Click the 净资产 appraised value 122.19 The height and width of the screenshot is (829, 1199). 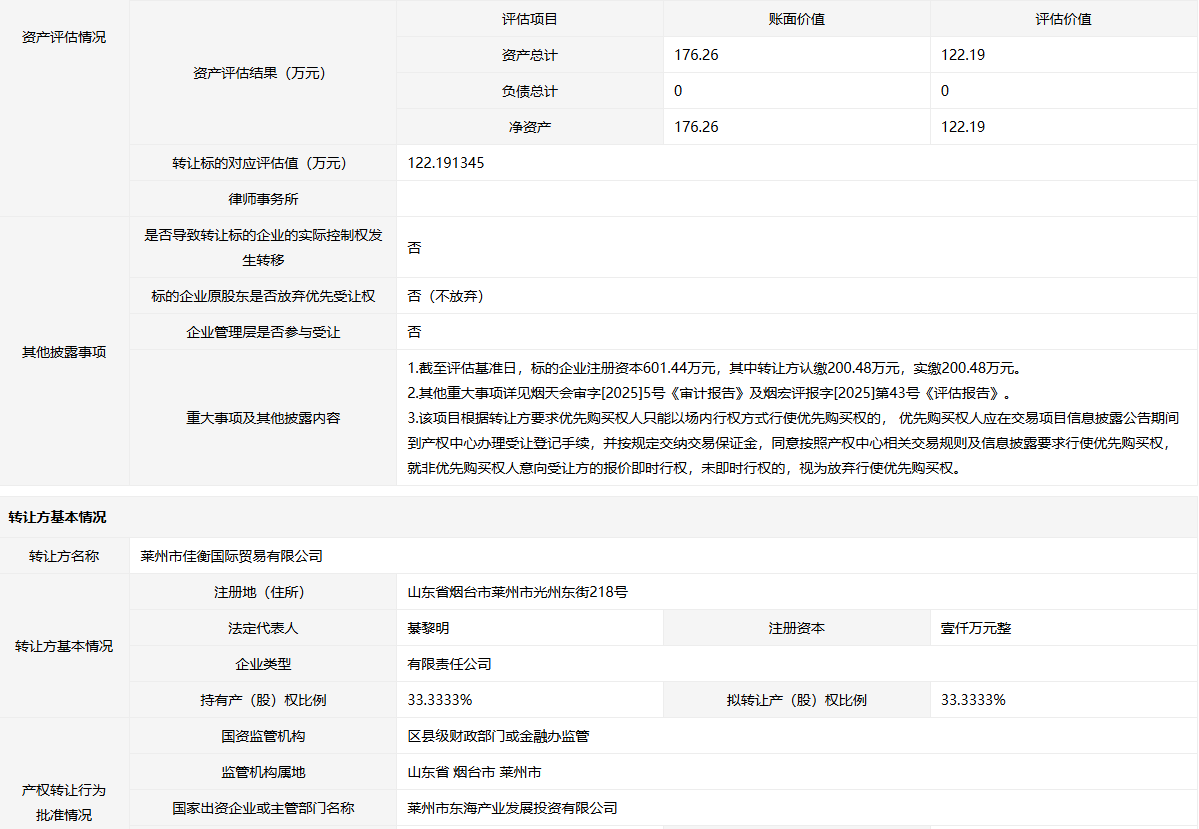[963, 127]
